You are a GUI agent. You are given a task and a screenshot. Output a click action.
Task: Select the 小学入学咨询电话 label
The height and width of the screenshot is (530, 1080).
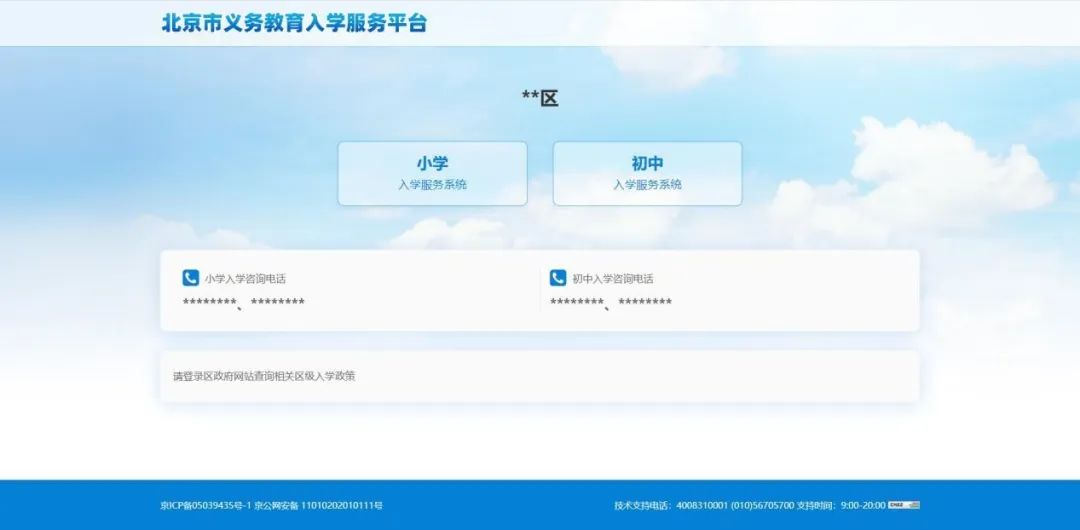pyautogui.click(x=245, y=279)
